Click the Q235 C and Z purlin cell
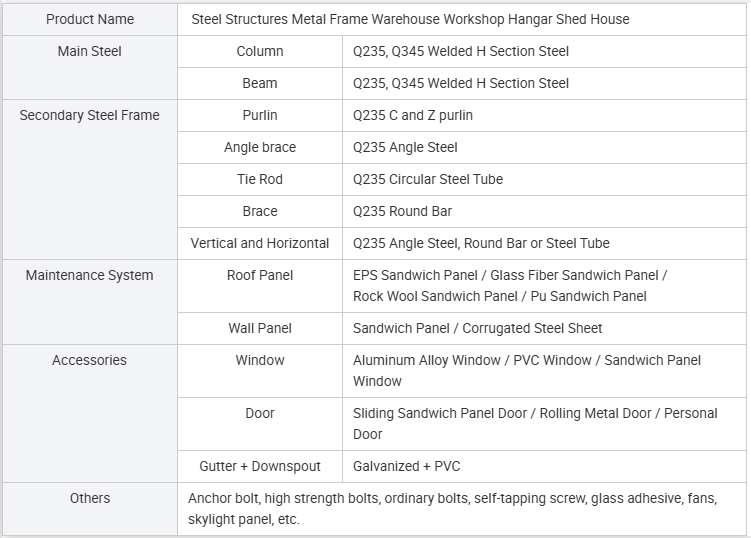This screenshot has width=751, height=538. point(545,115)
